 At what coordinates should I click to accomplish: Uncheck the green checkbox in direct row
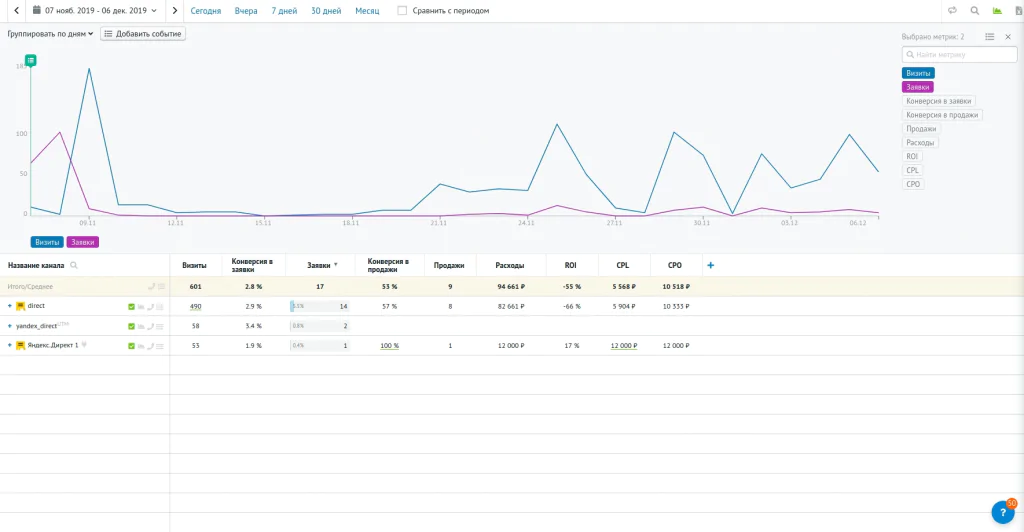(131, 307)
